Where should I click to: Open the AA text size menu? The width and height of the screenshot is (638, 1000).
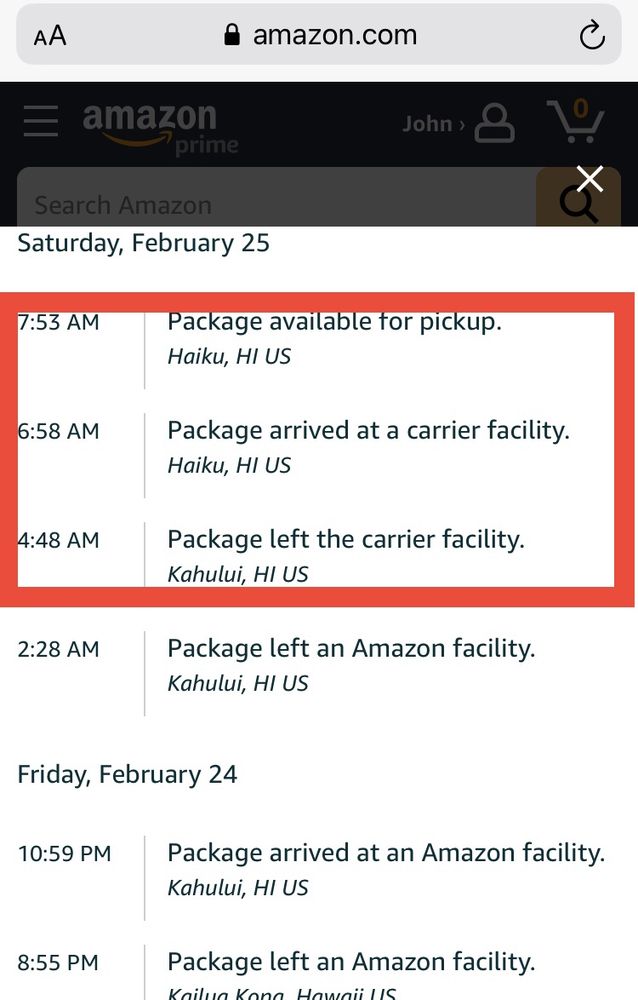click(49, 37)
